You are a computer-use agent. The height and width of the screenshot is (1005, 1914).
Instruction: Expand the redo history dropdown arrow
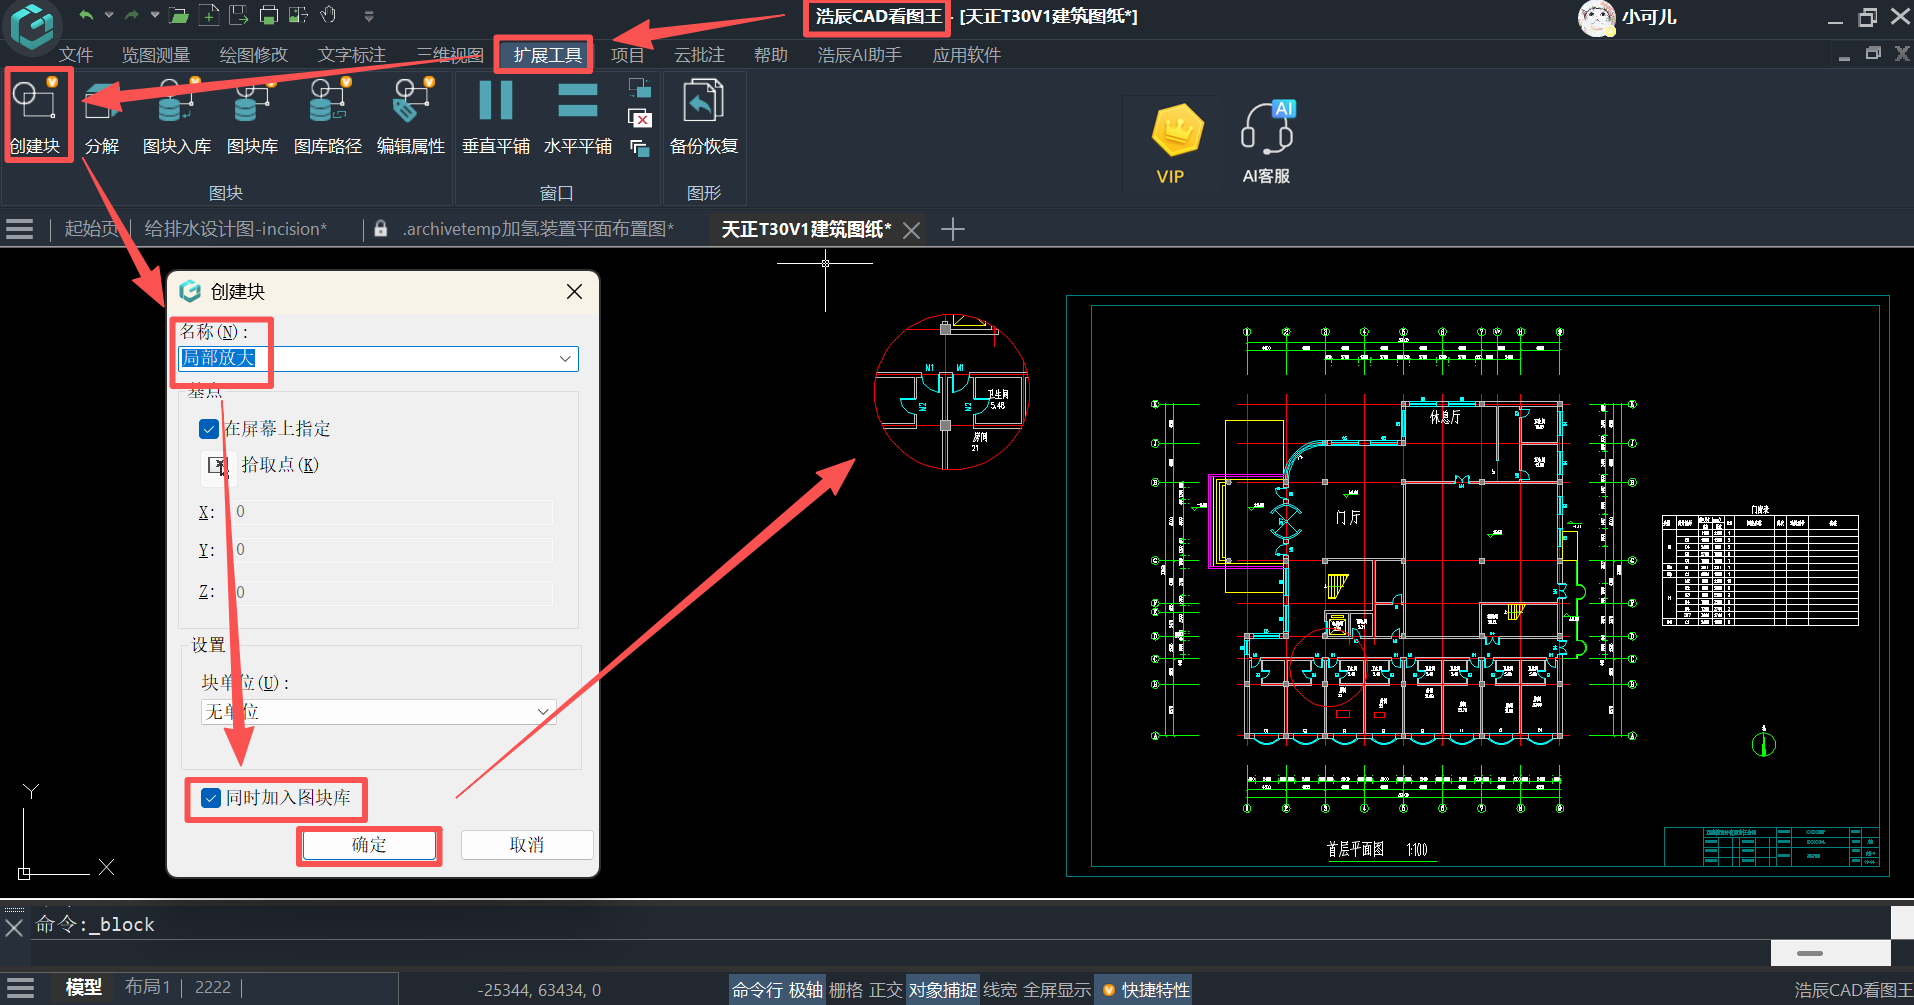click(154, 15)
